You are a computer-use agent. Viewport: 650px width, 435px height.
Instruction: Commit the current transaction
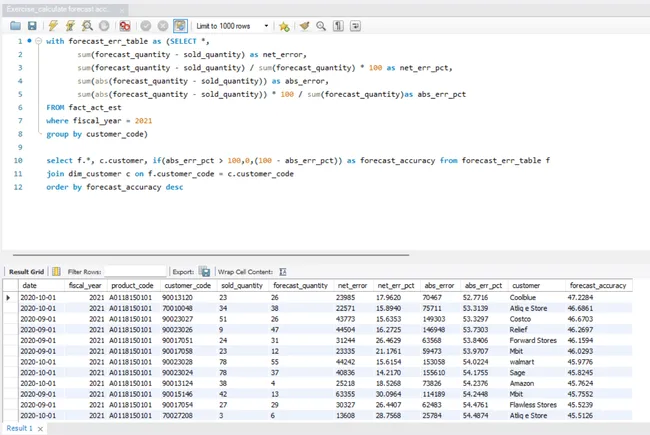pos(146,26)
